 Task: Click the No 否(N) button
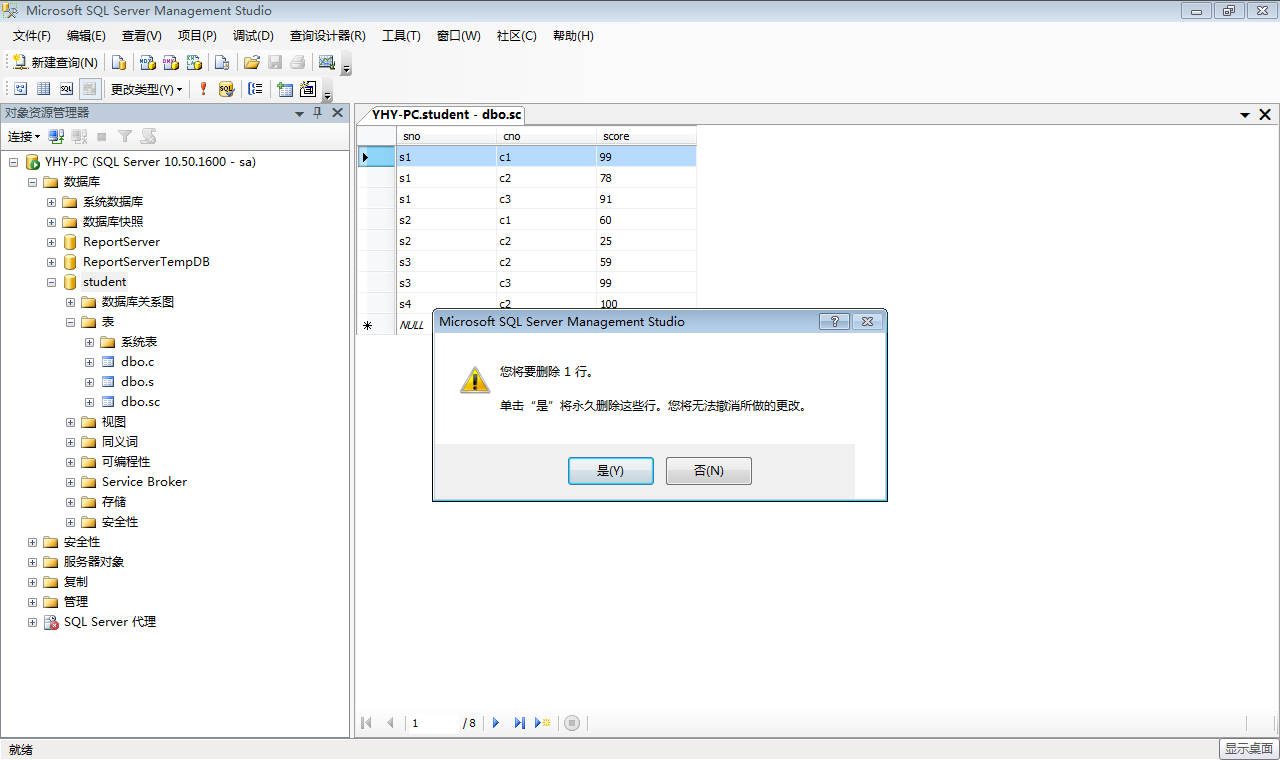click(709, 471)
